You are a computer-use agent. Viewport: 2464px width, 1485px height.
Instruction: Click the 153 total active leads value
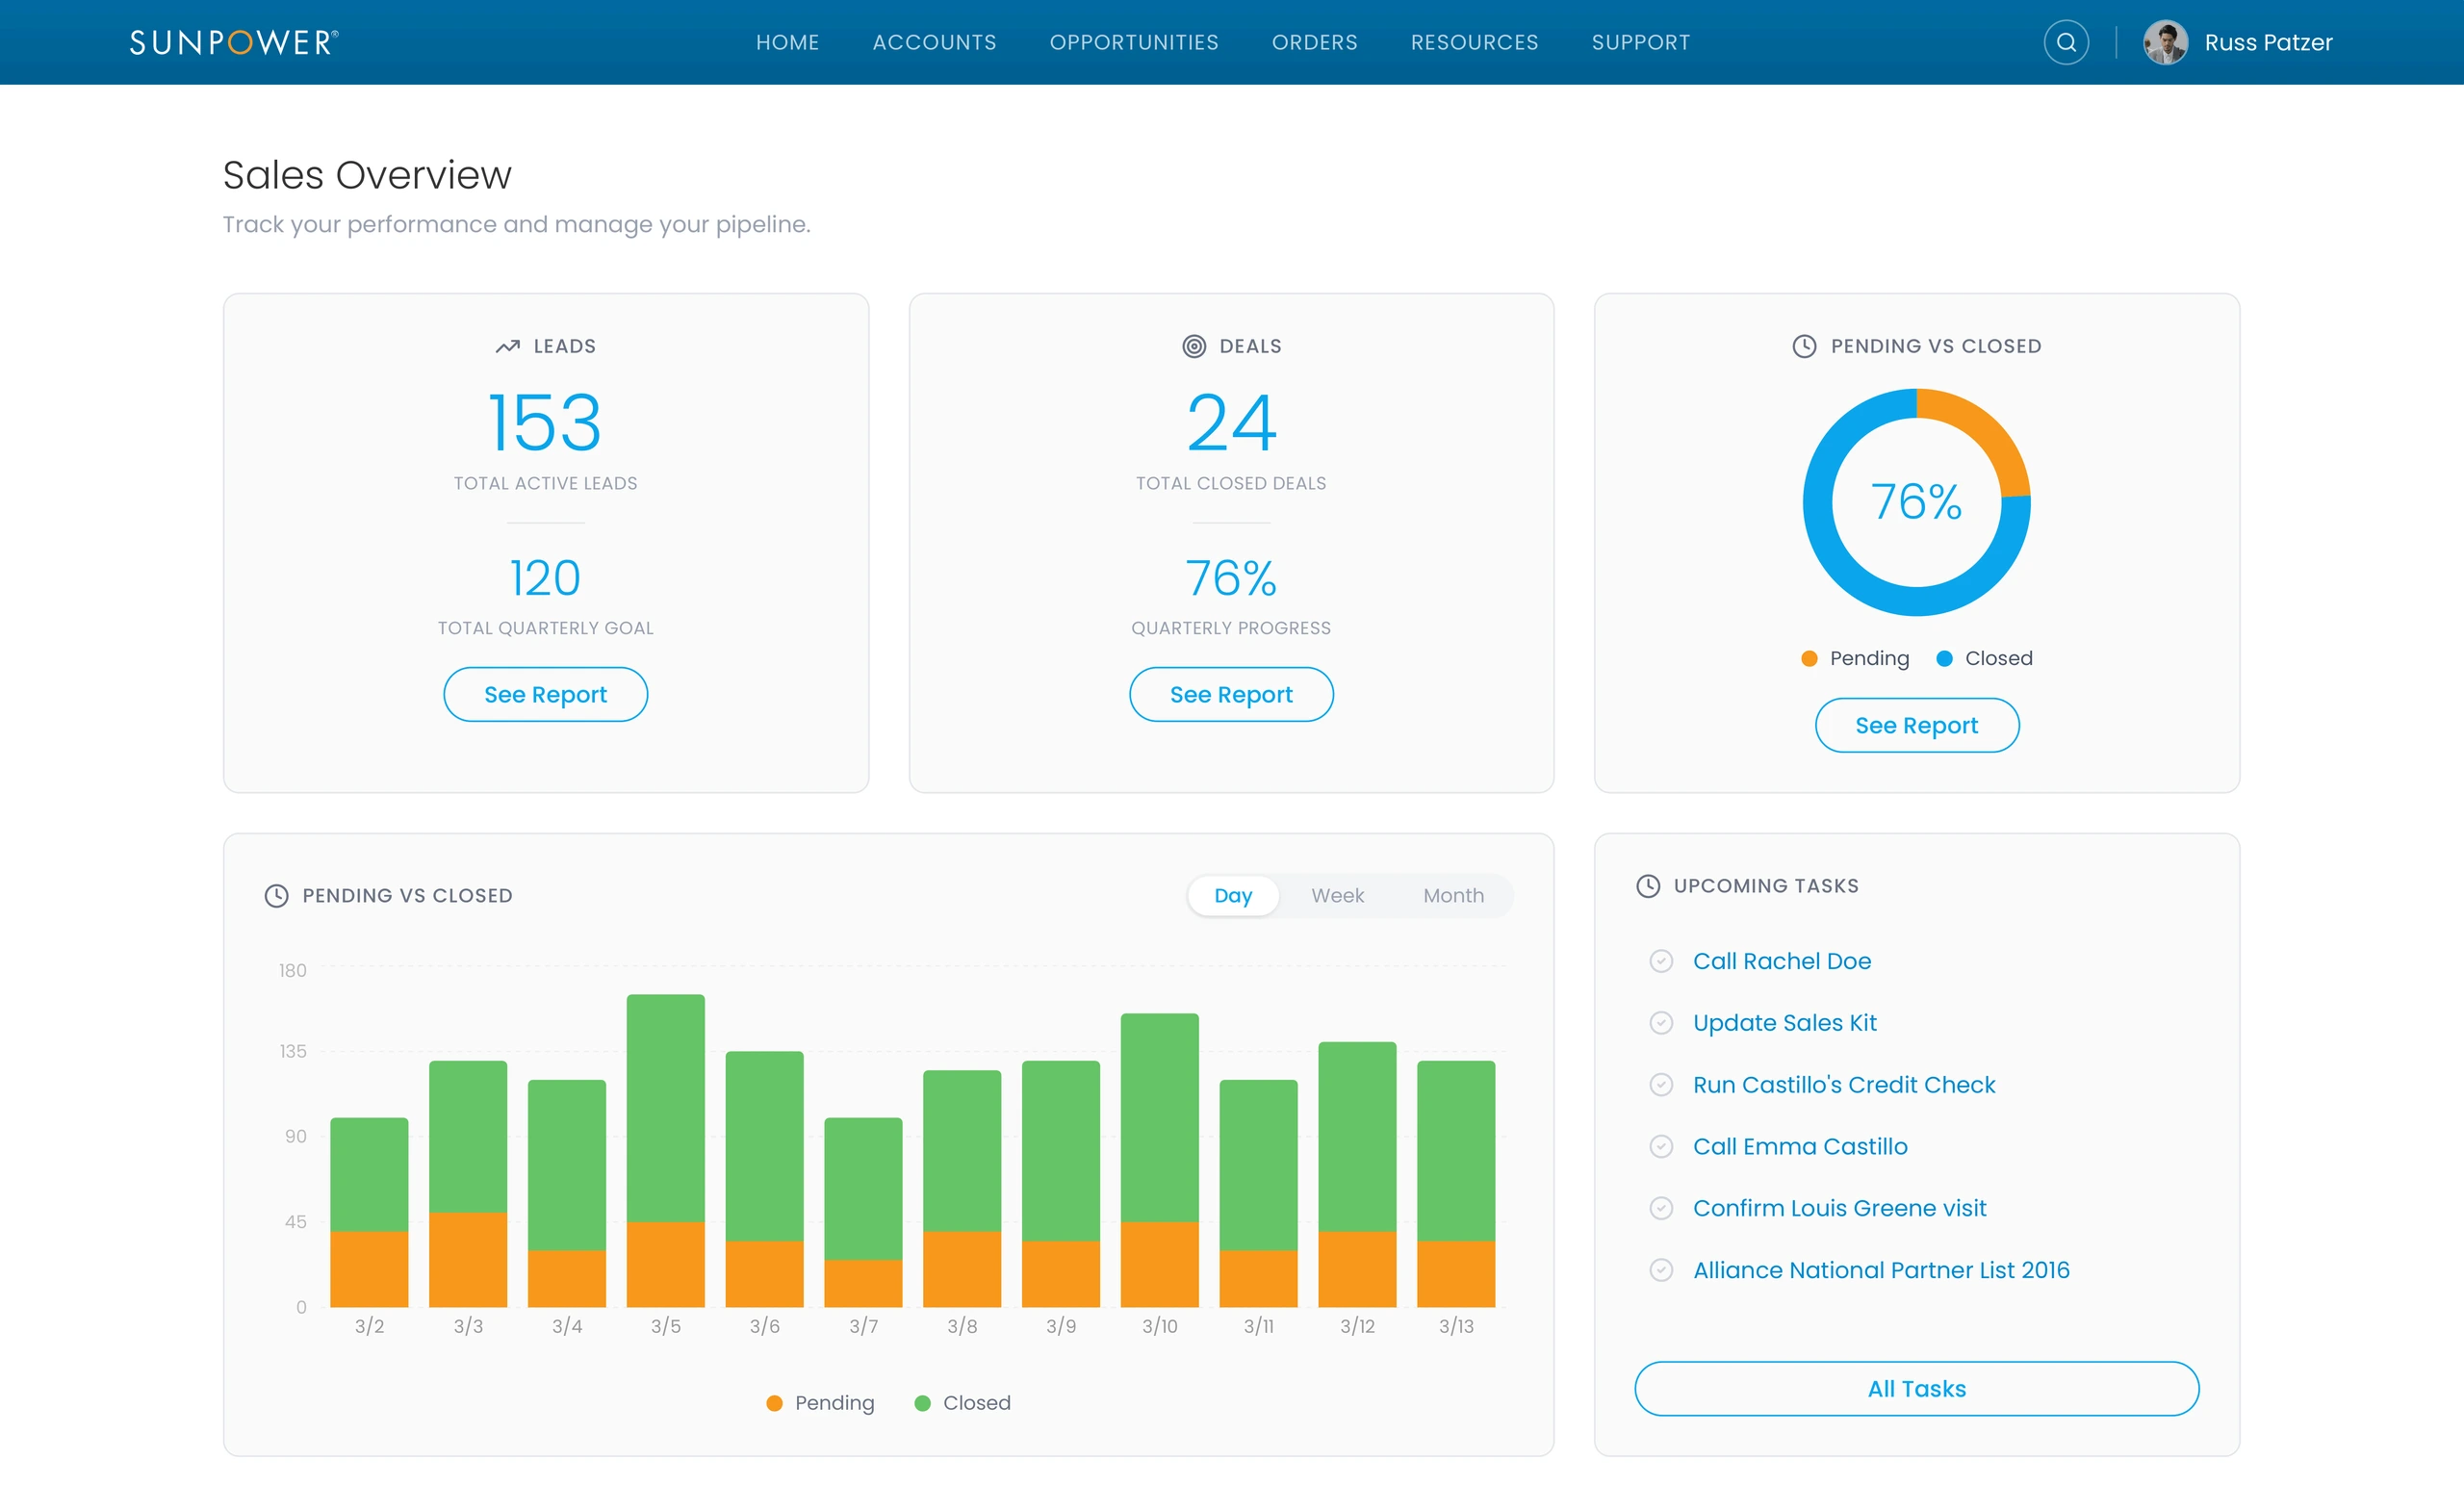[x=545, y=422]
